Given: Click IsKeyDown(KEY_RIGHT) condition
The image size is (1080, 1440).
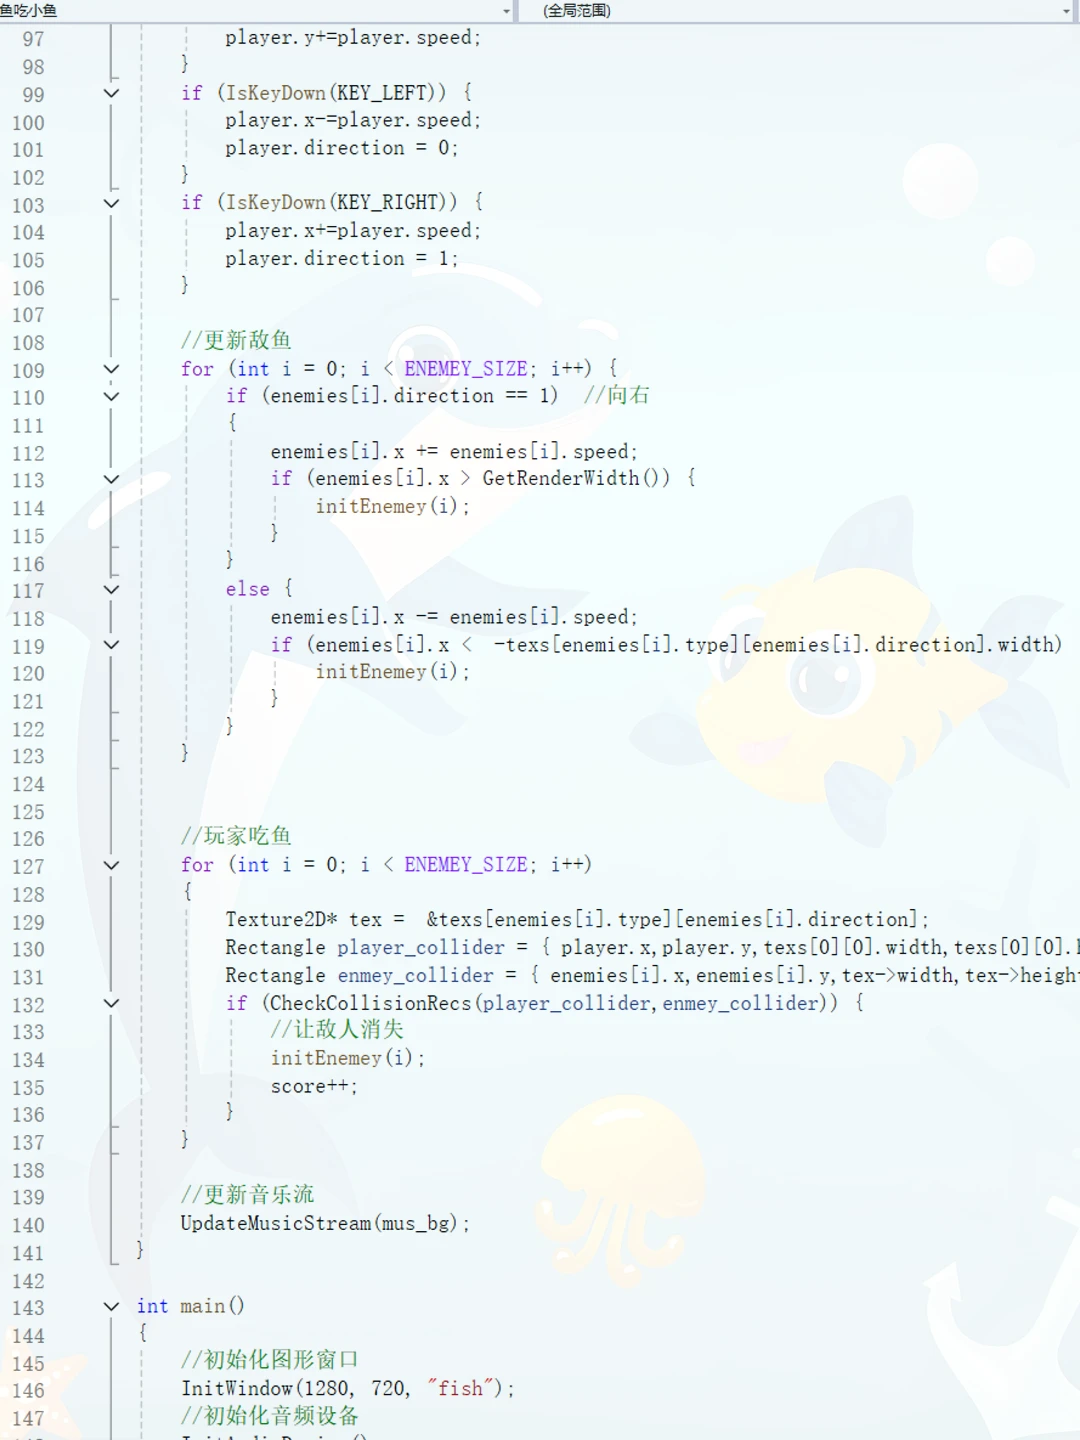Looking at the screenshot, I should [x=342, y=203].
